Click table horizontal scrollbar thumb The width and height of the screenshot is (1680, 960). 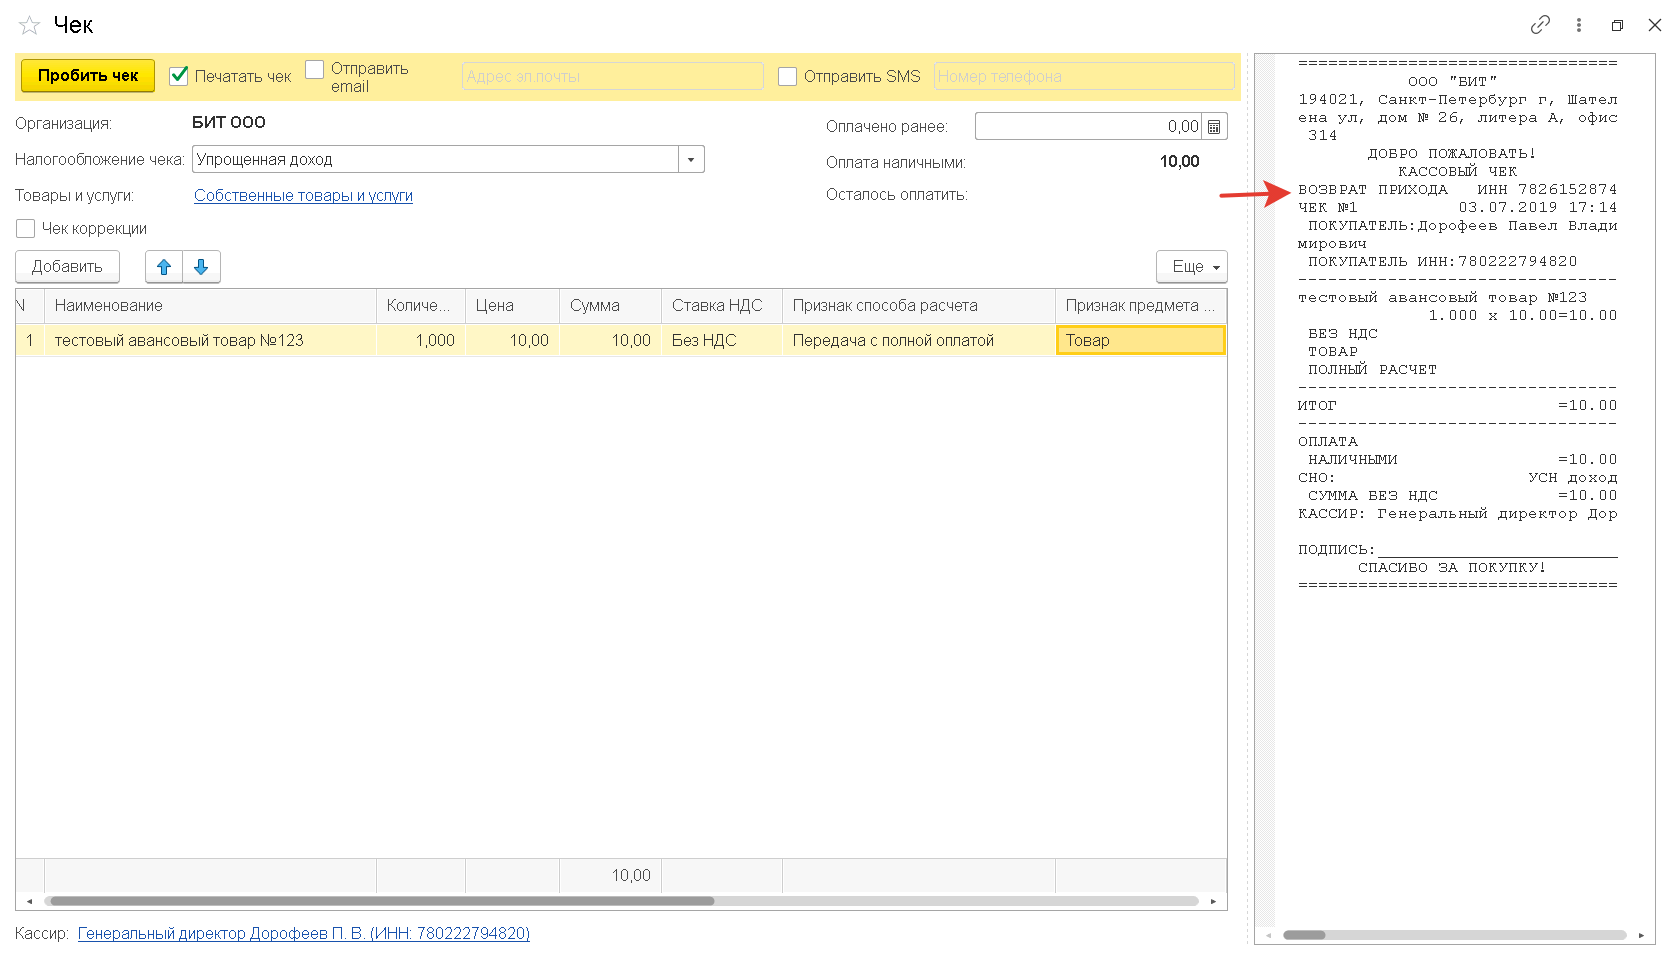pos(382,901)
